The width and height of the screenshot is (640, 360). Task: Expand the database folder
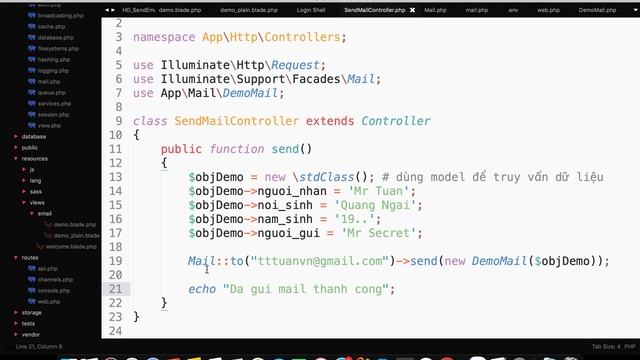coord(16,137)
